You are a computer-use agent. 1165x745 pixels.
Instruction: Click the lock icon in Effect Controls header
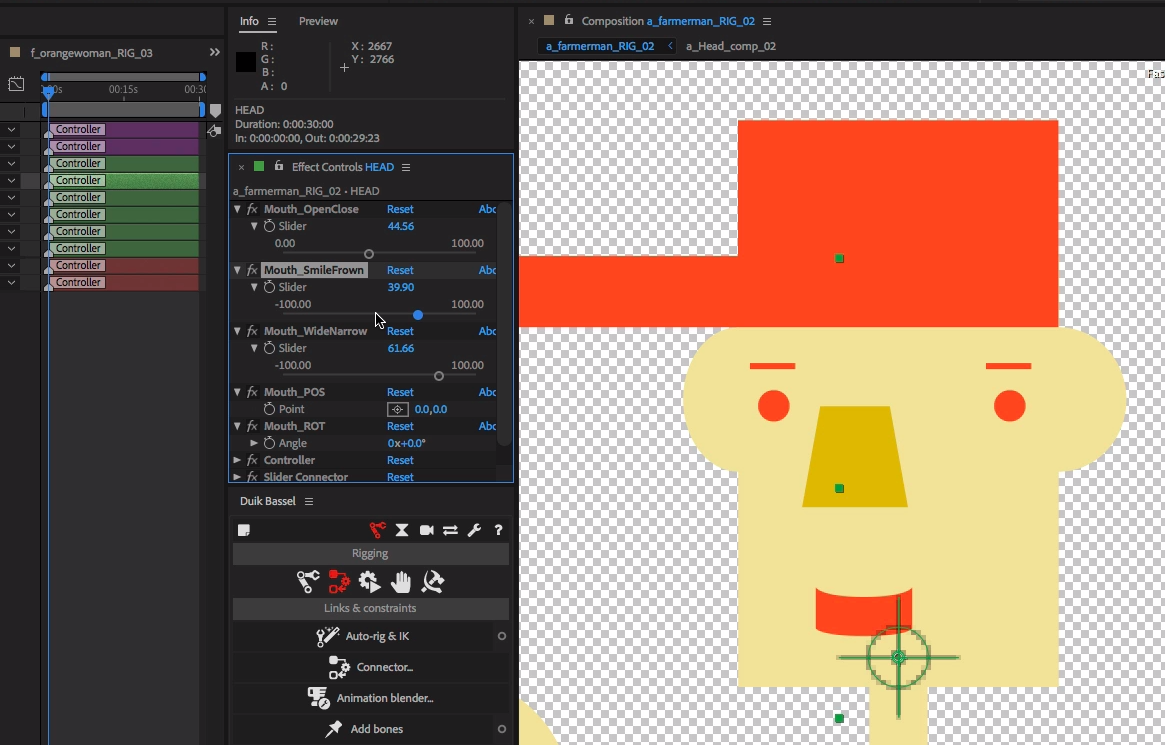[x=279, y=166]
